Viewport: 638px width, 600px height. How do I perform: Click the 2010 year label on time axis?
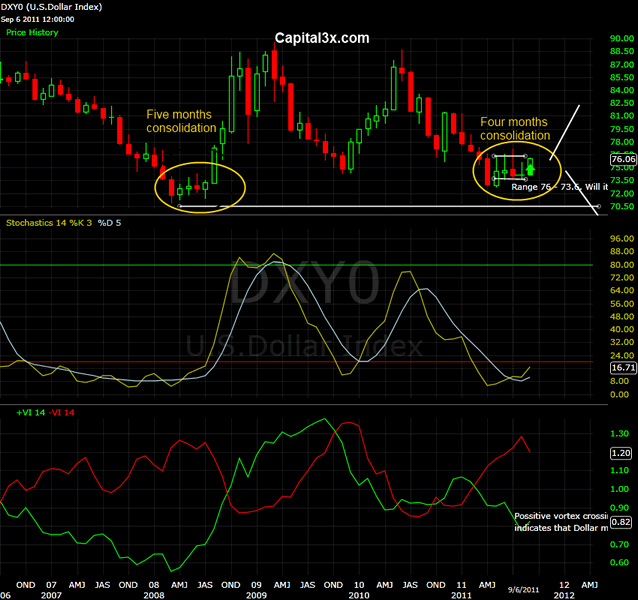click(x=359, y=595)
